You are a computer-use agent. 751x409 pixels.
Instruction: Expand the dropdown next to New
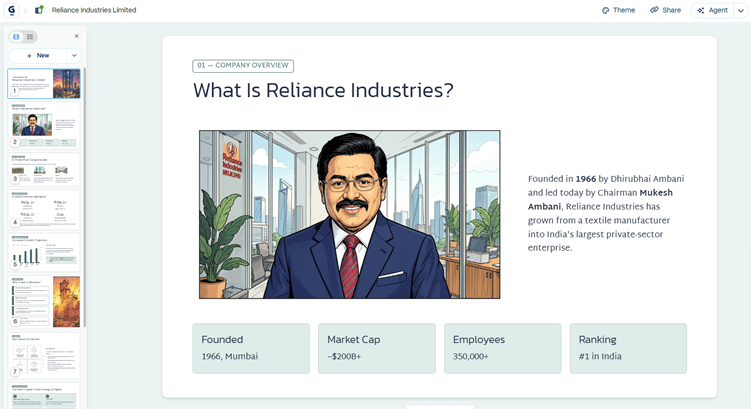pyautogui.click(x=74, y=56)
